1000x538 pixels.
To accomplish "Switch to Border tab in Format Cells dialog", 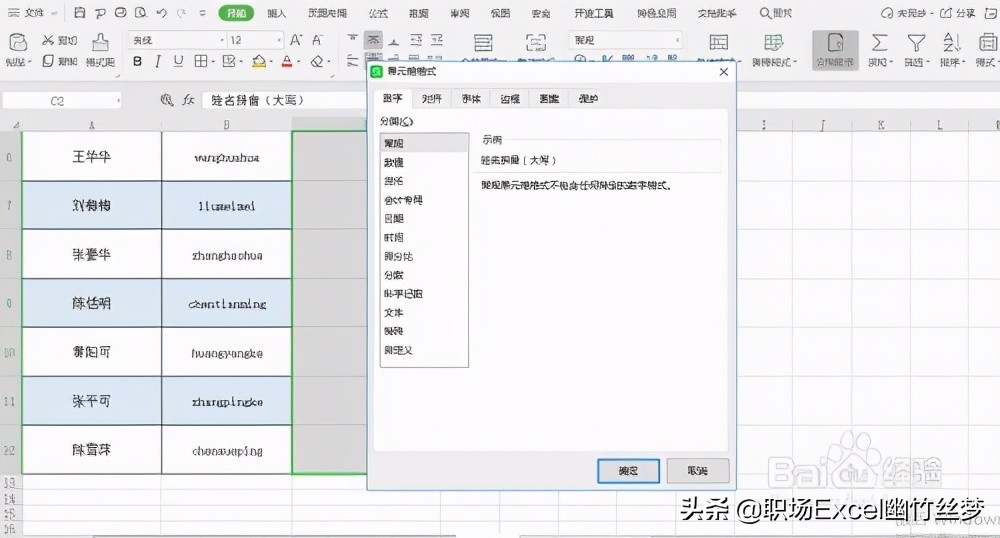I will 510,98.
